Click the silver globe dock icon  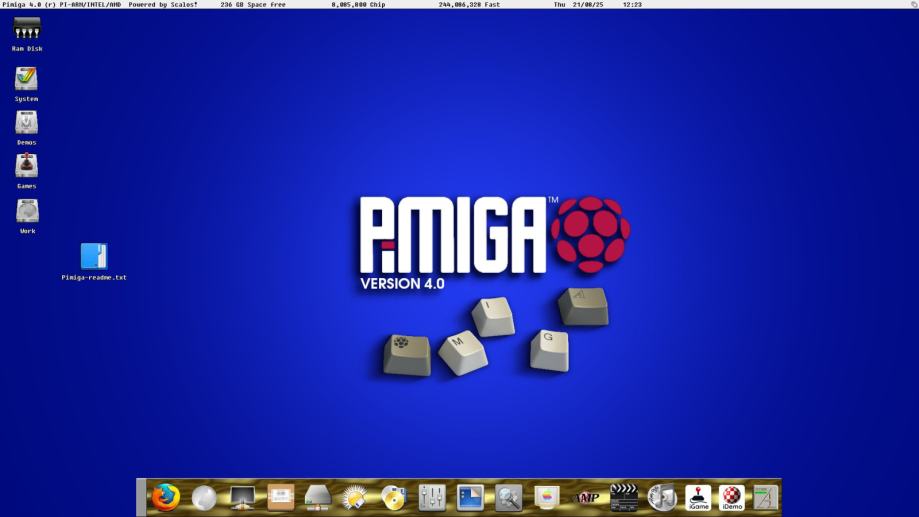(204, 499)
